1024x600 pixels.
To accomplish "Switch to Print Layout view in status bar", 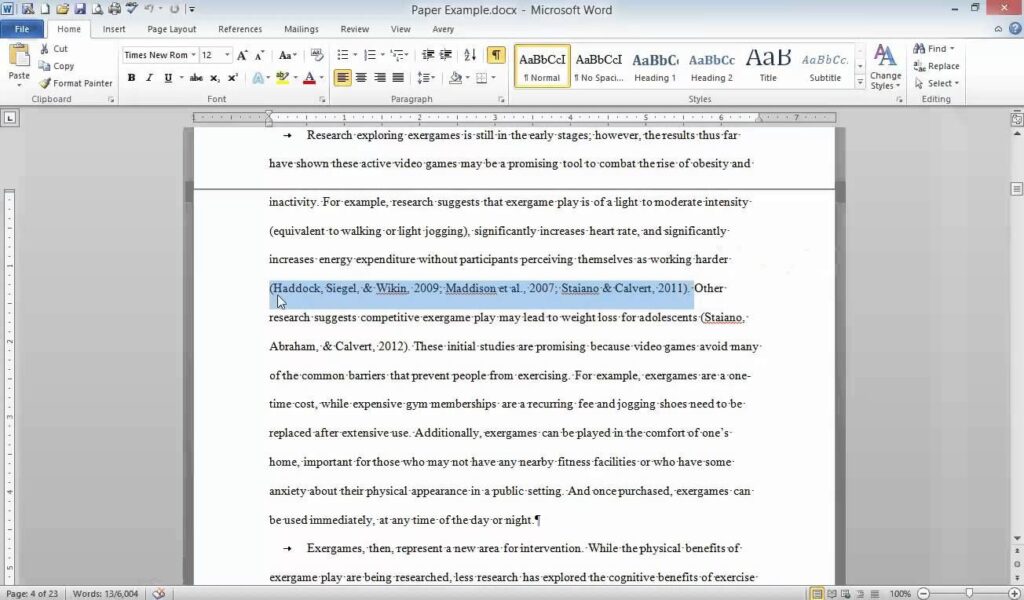I will (817, 593).
